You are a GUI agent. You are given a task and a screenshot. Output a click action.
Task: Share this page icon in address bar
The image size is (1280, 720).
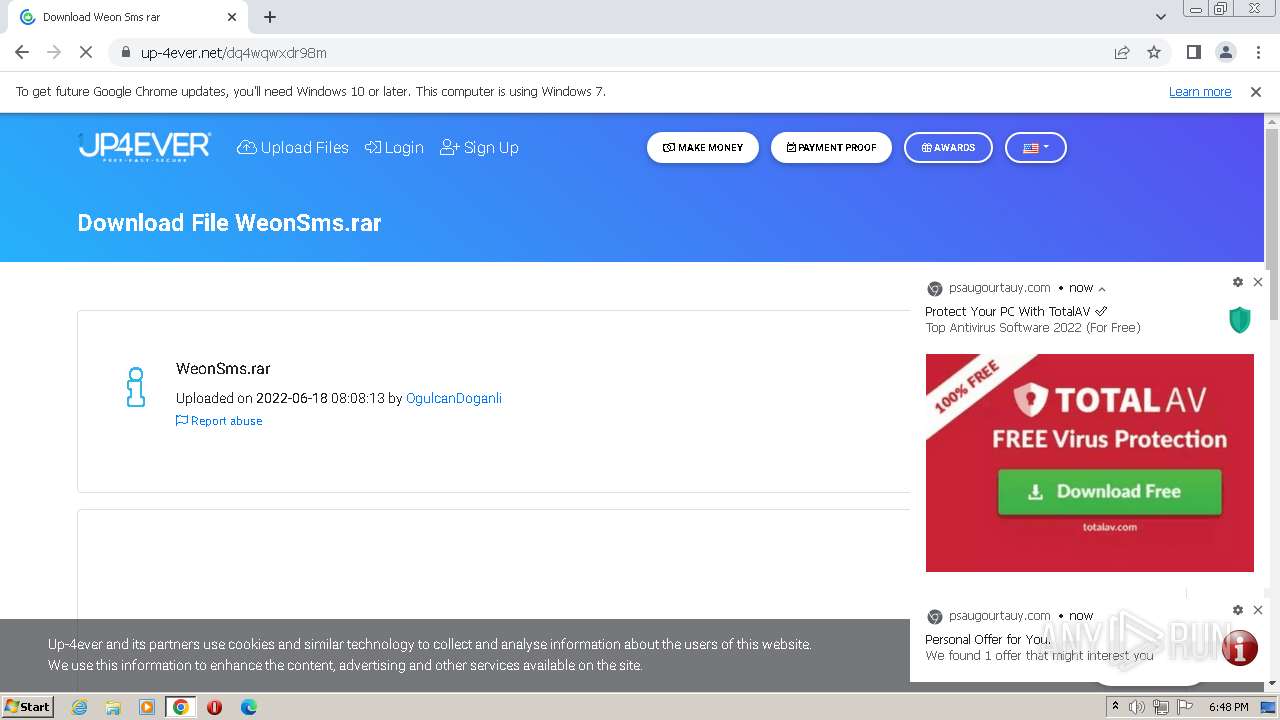[x=1122, y=52]
